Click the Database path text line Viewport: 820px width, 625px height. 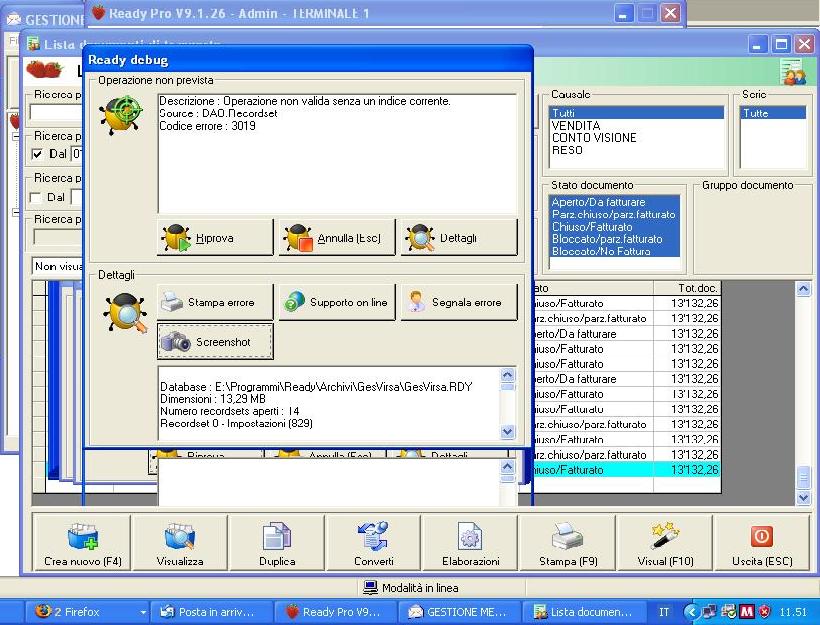(x=316, y=387)
